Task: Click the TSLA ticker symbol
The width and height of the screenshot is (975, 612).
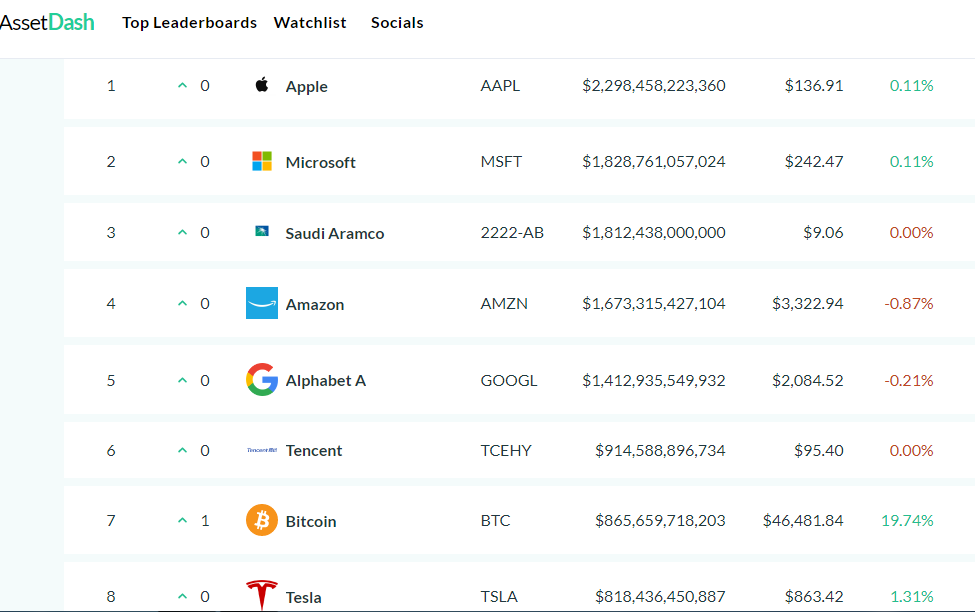Action: pos(499,596)
